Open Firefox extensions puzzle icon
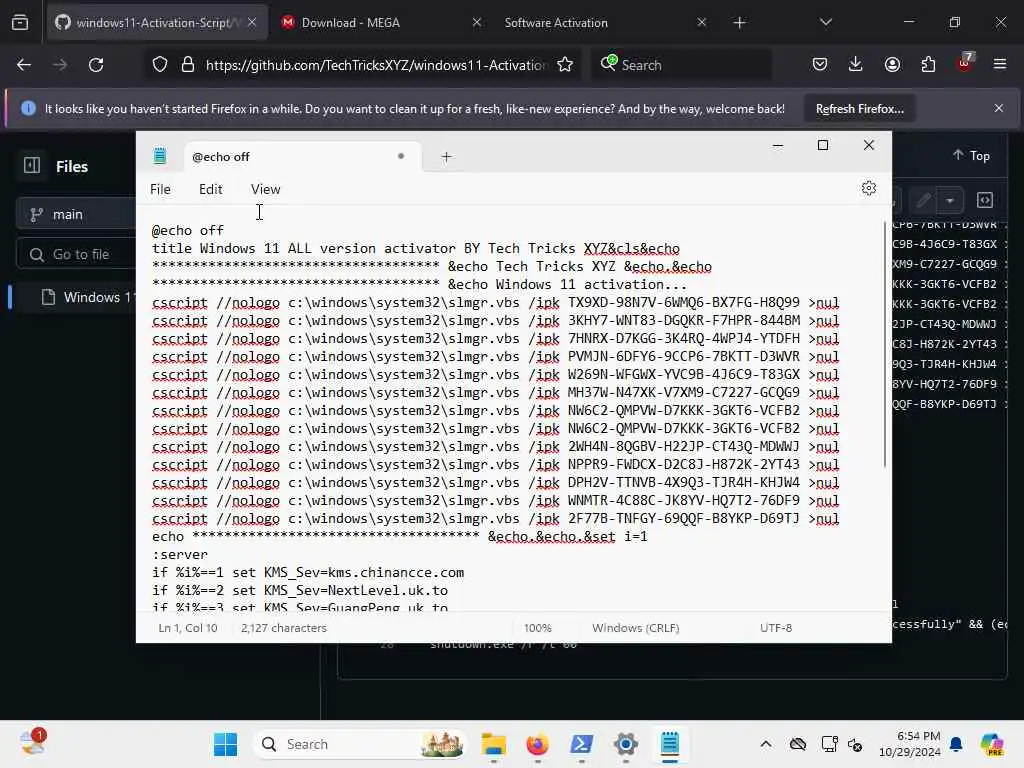Viewport: 1024px width, 768px height. point(928,64)
